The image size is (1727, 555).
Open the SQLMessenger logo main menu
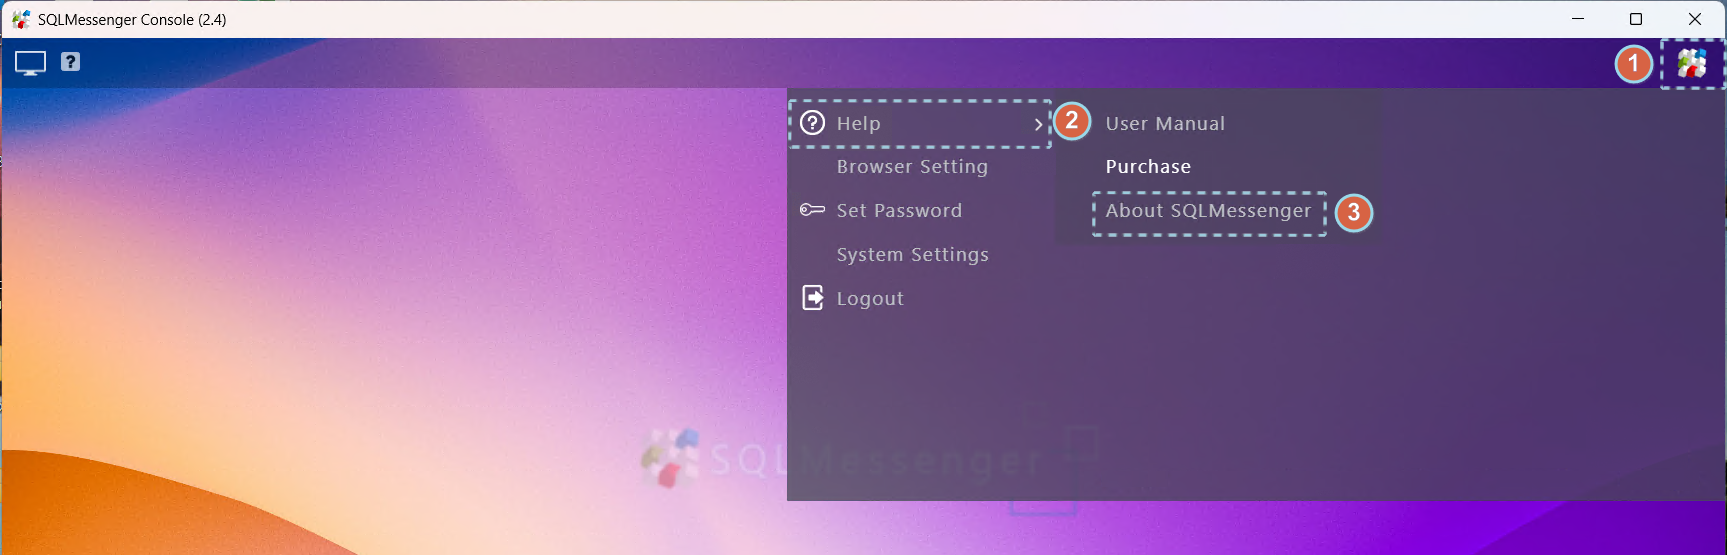click(1692, 64)
